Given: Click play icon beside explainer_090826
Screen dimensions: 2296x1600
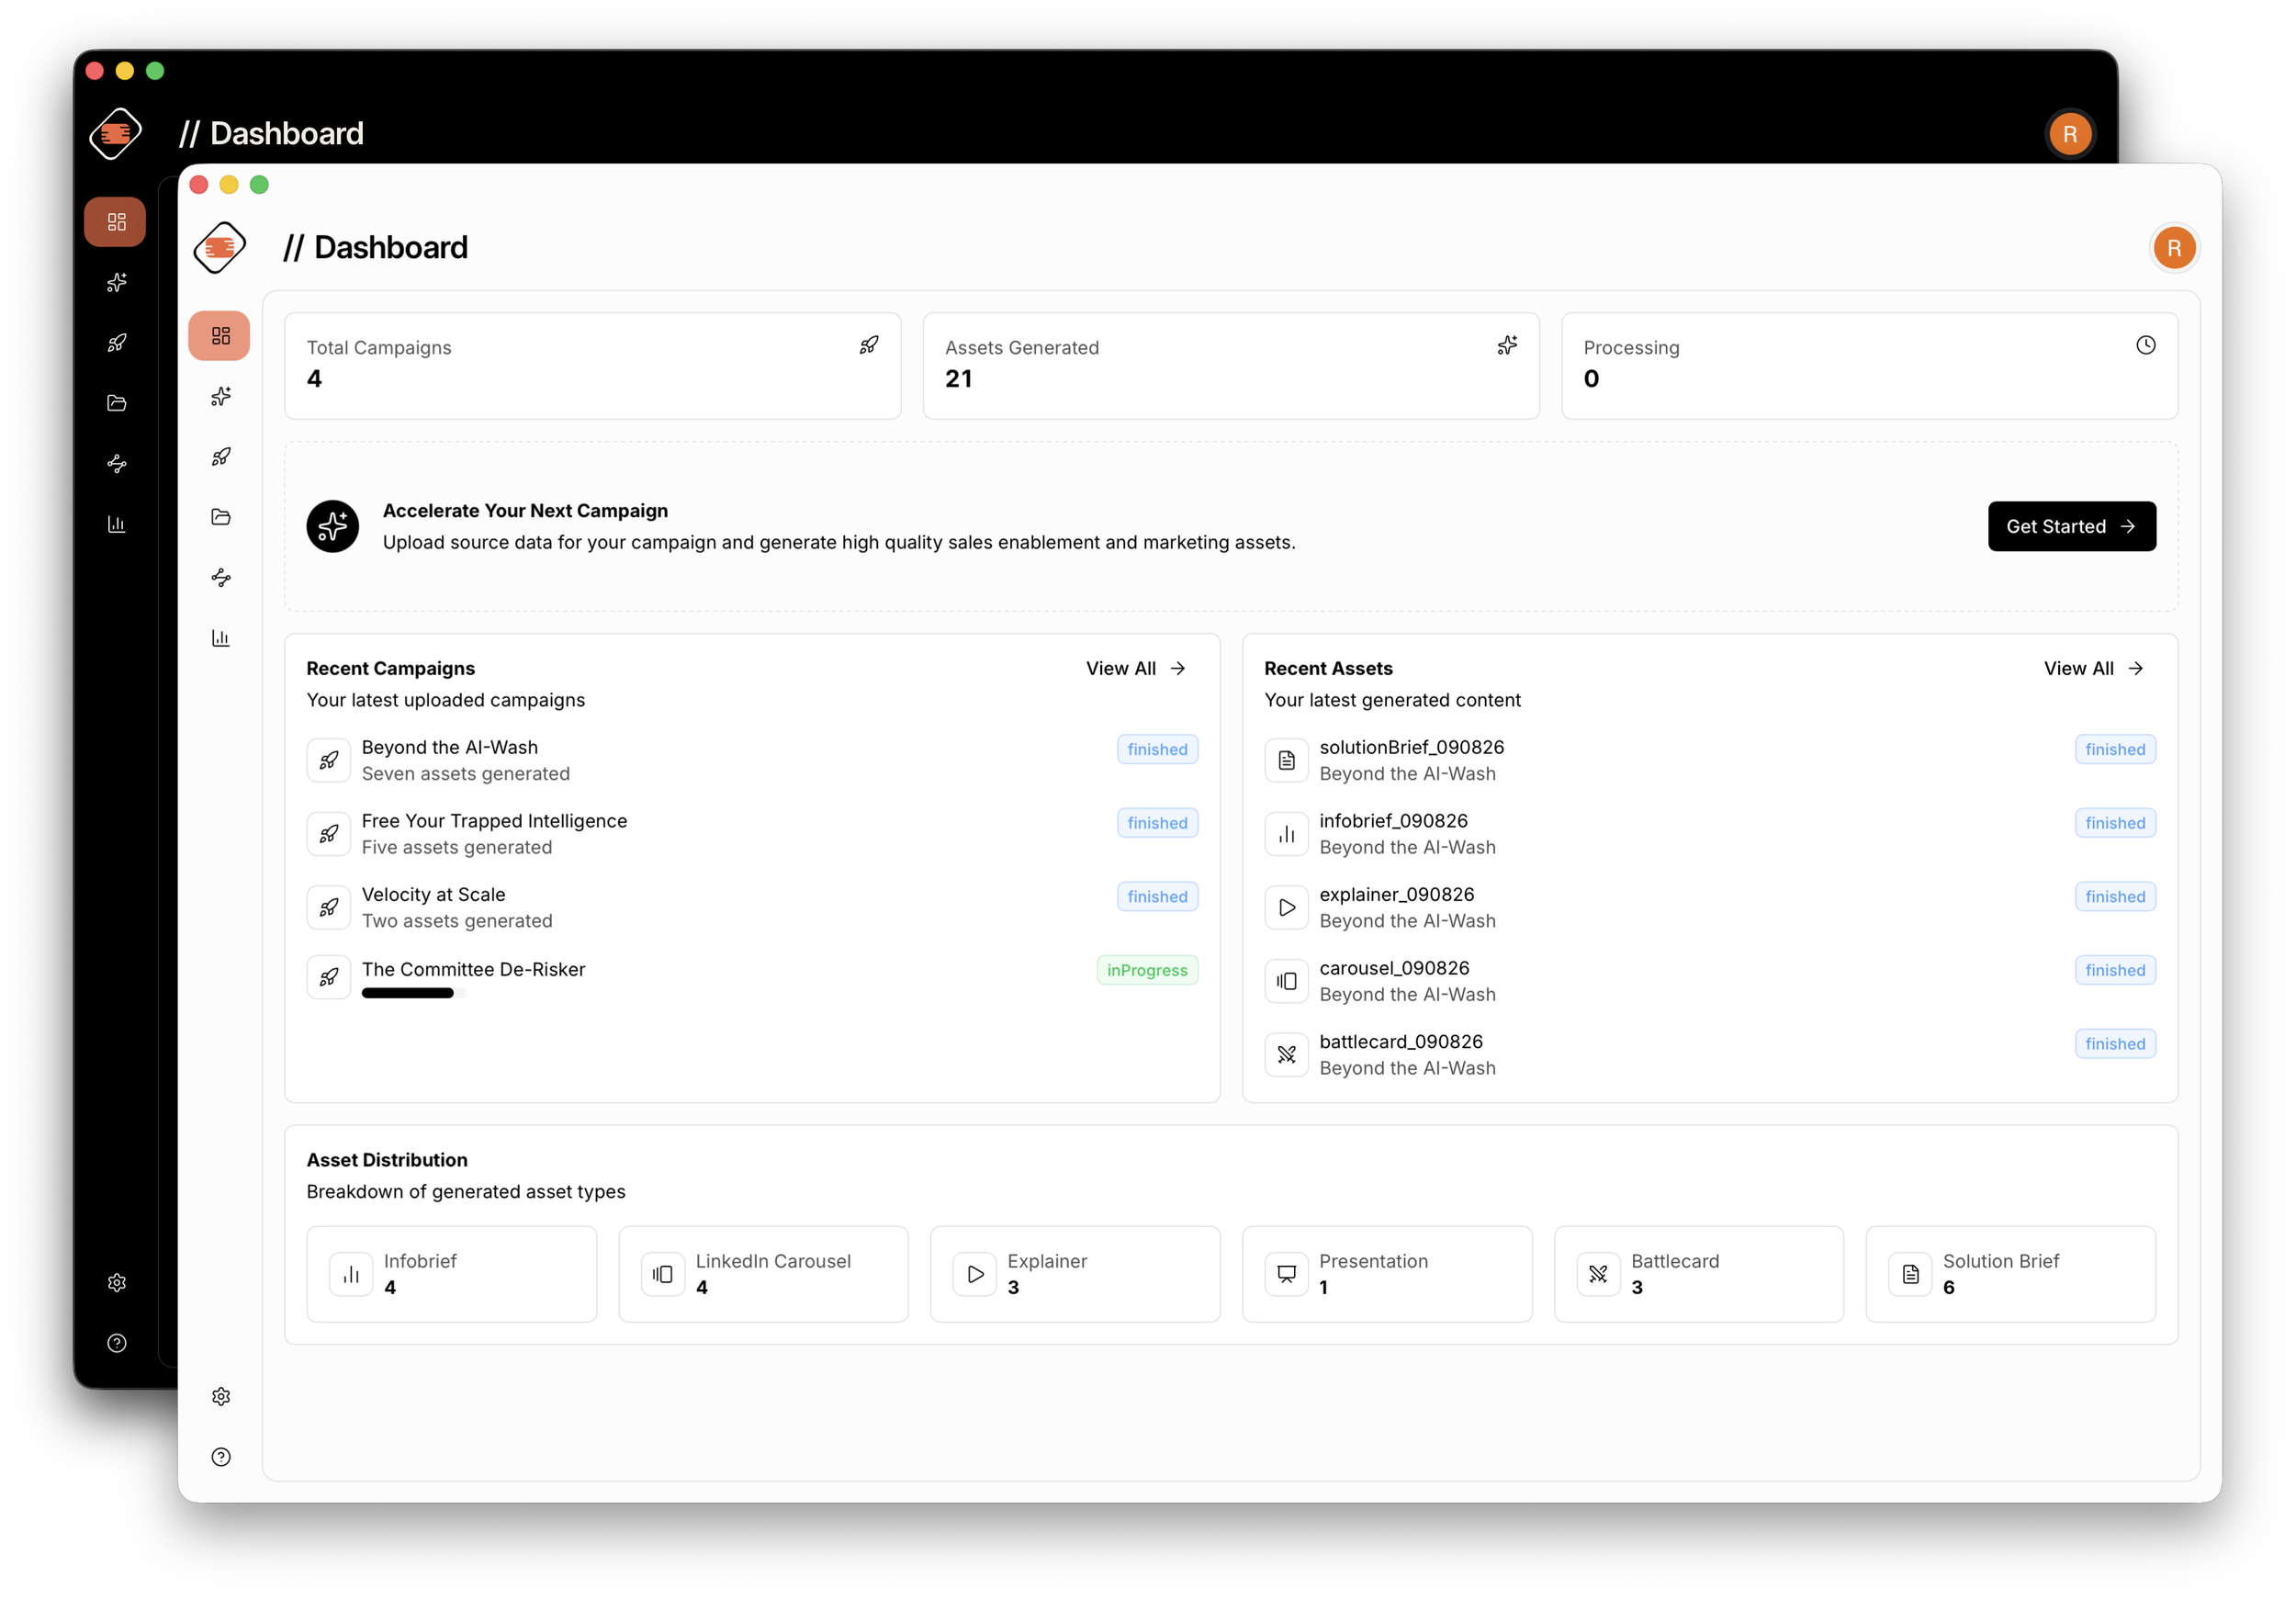Looking at the screenshot, I should [1287, 908].
